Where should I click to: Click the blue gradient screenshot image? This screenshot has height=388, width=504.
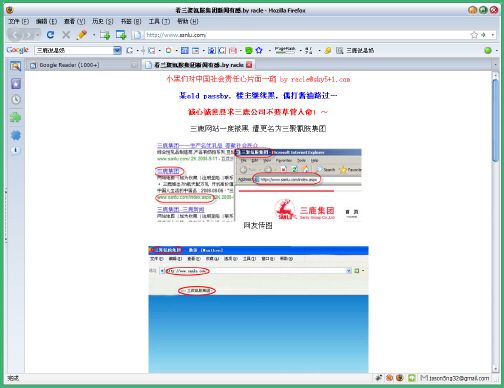coord(258,333)
